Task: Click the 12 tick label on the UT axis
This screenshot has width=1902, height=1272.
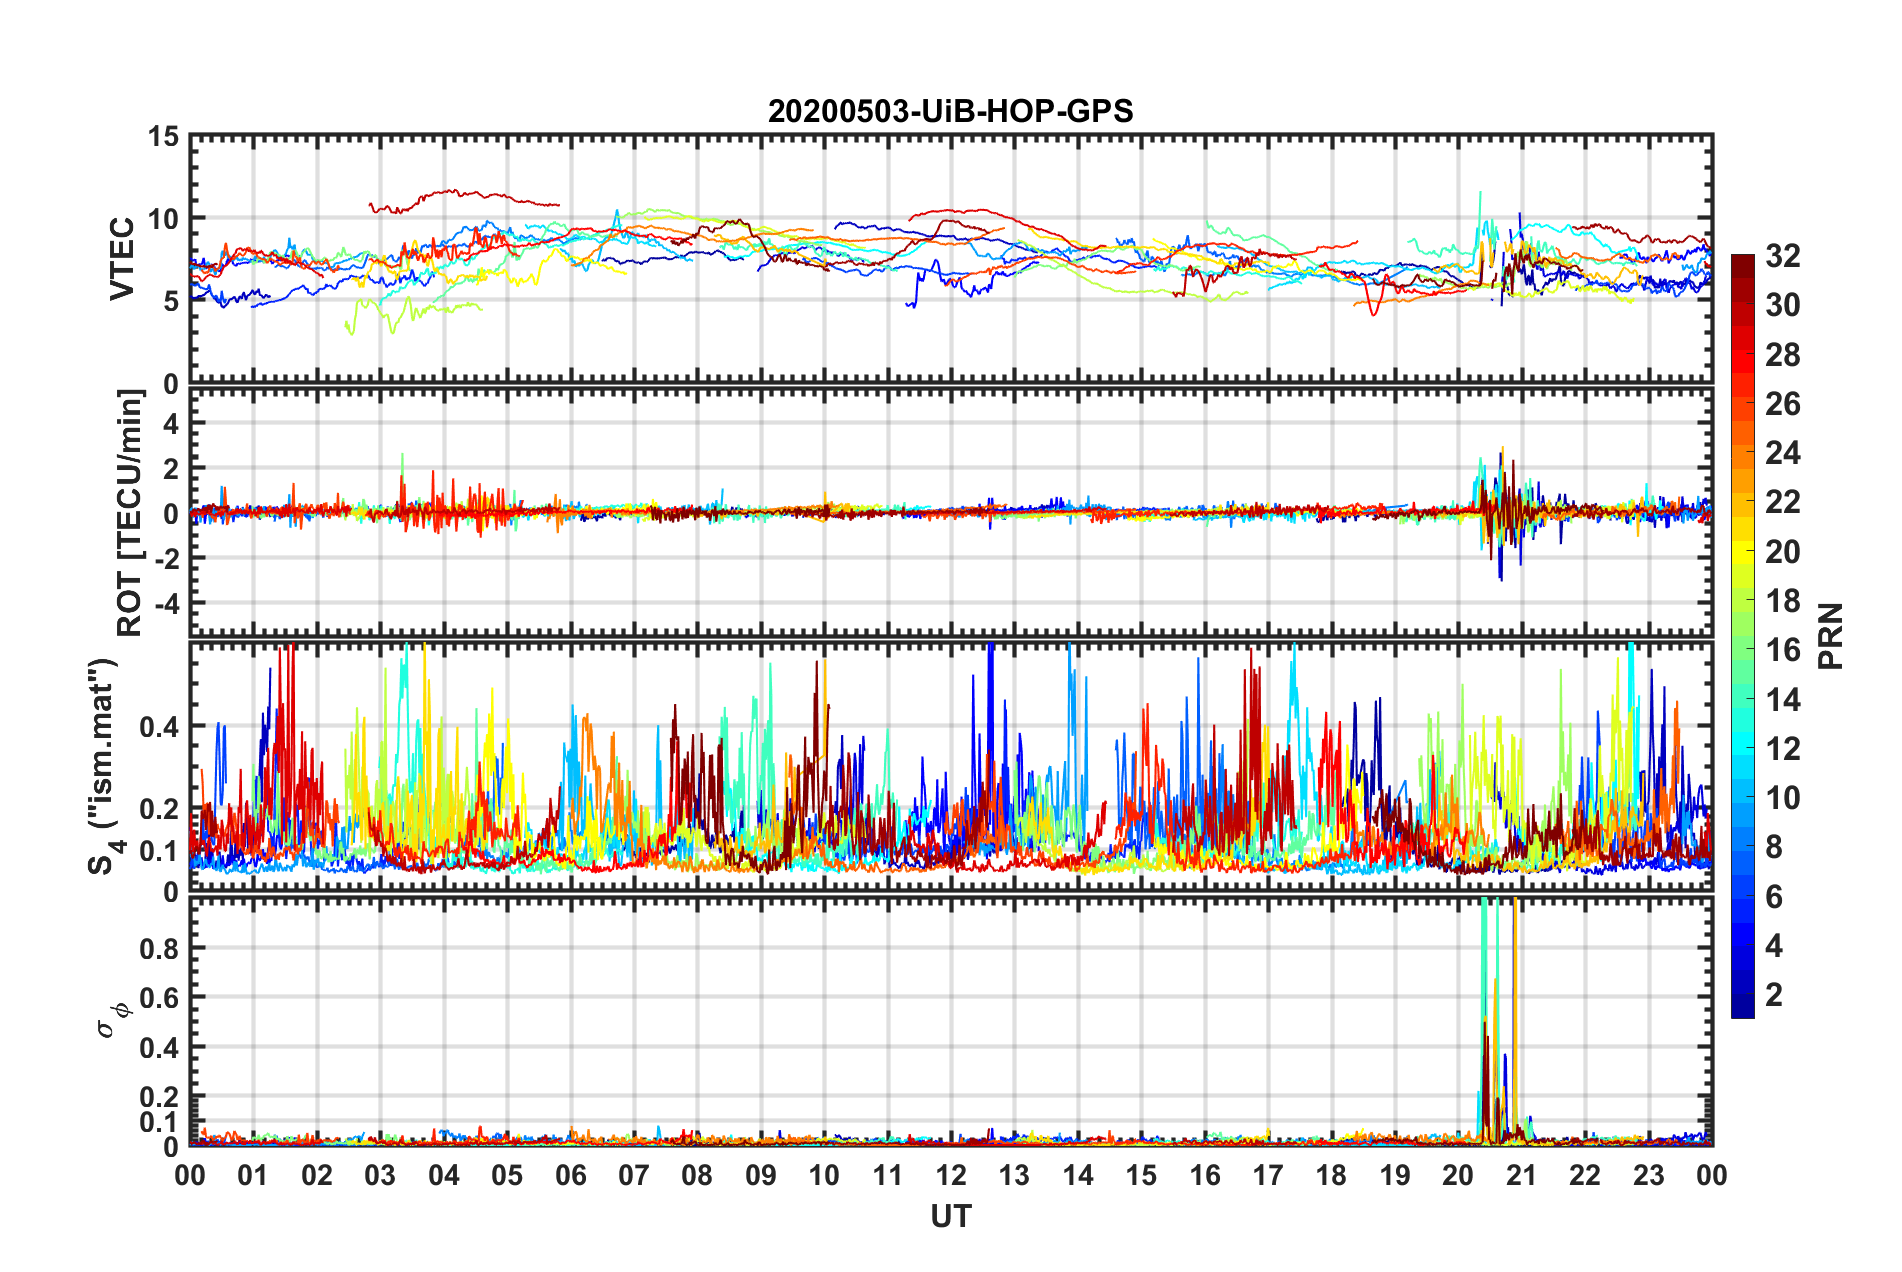Action: tap(950, 1175)
